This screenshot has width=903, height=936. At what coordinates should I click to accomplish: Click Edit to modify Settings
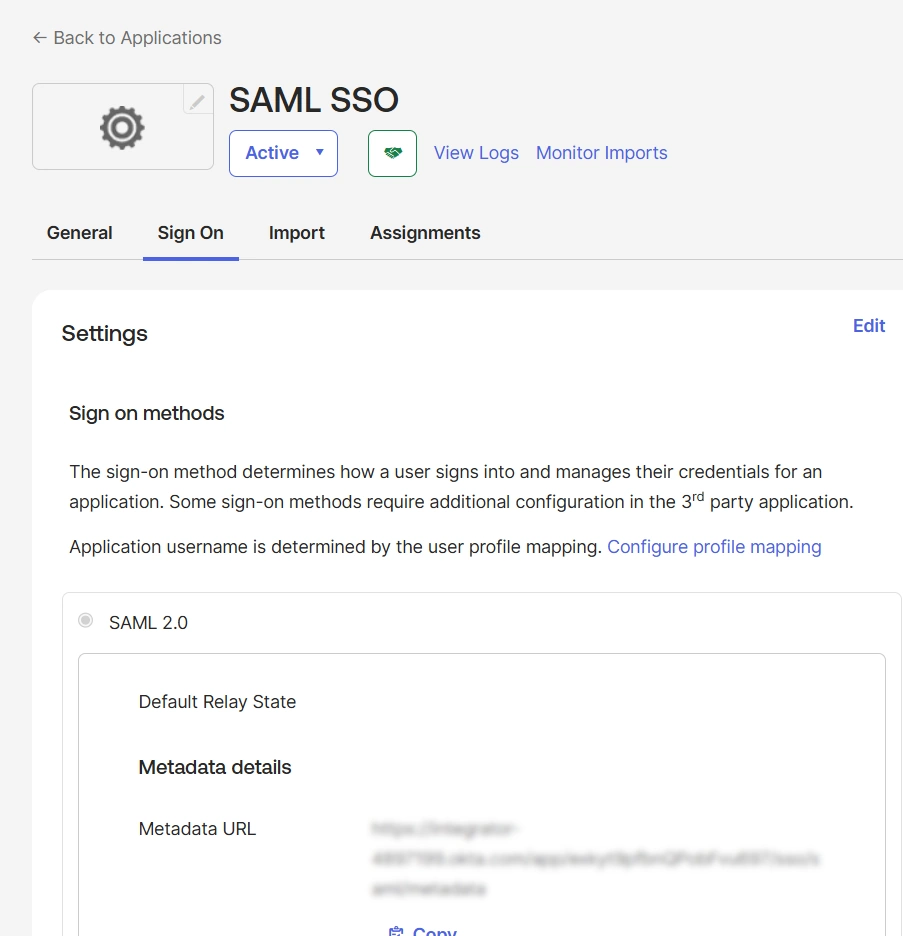click(x=868, y=325)
